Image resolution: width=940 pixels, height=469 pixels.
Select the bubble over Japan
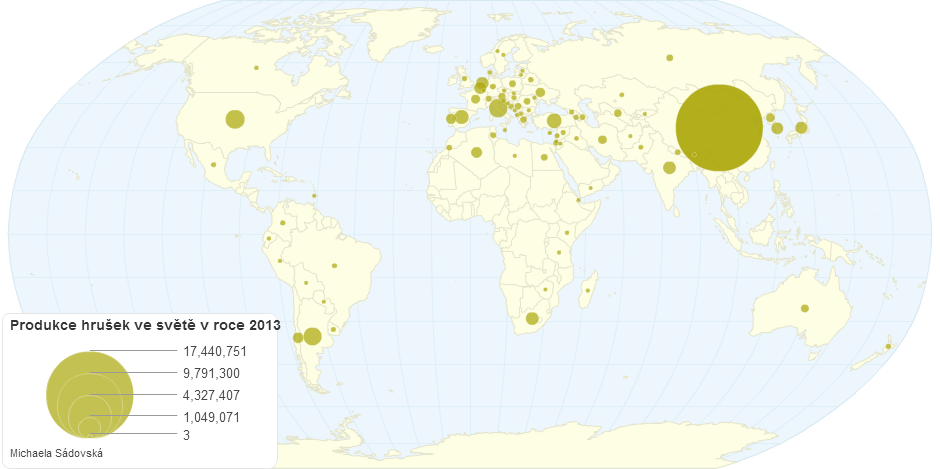800,127
